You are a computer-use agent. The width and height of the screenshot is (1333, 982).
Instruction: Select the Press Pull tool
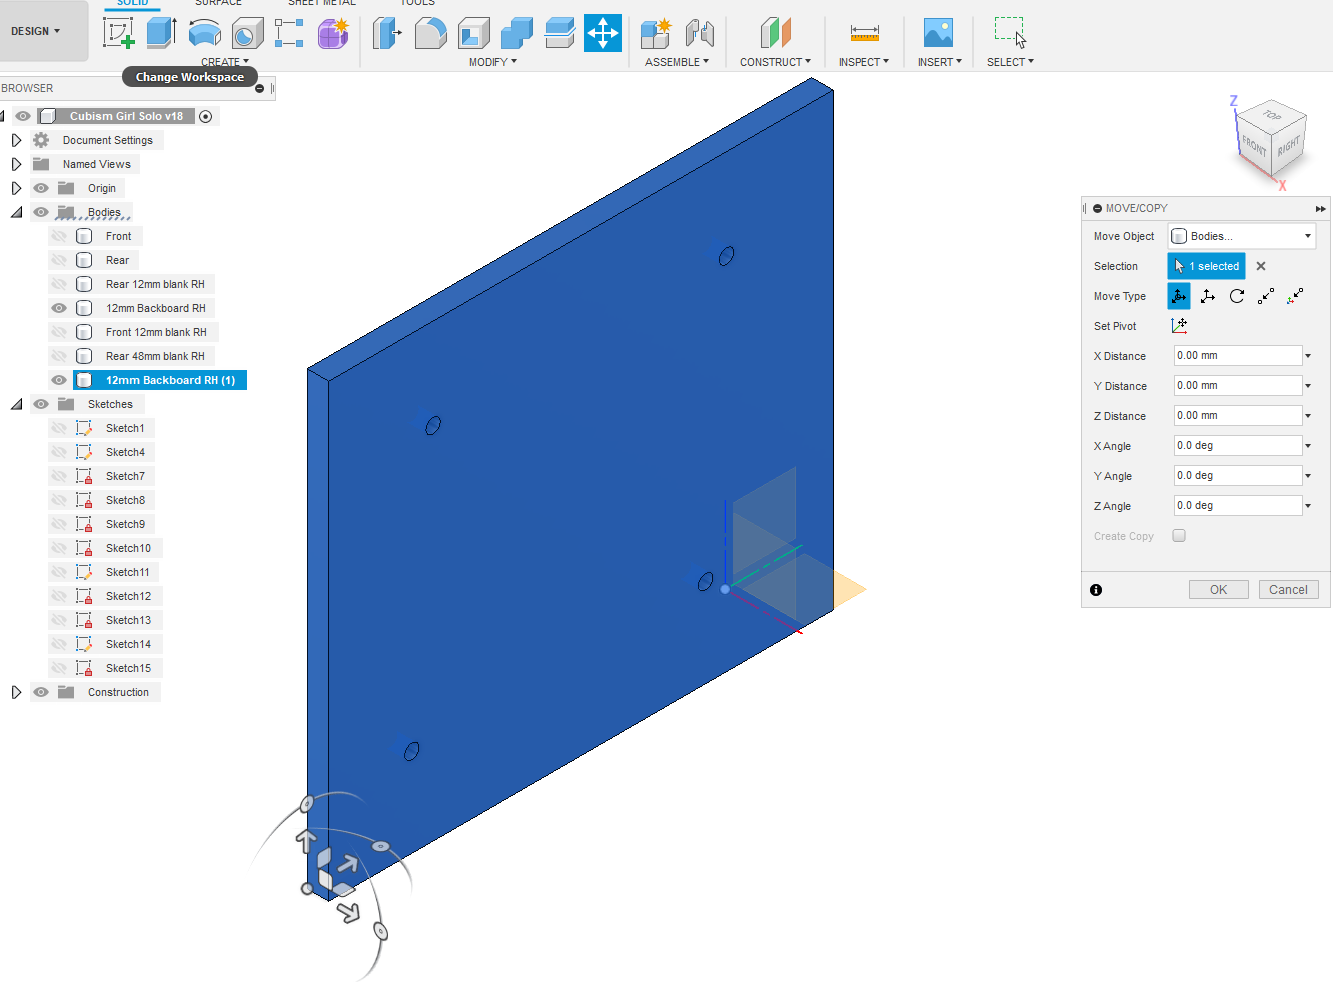tap(387, 33)
